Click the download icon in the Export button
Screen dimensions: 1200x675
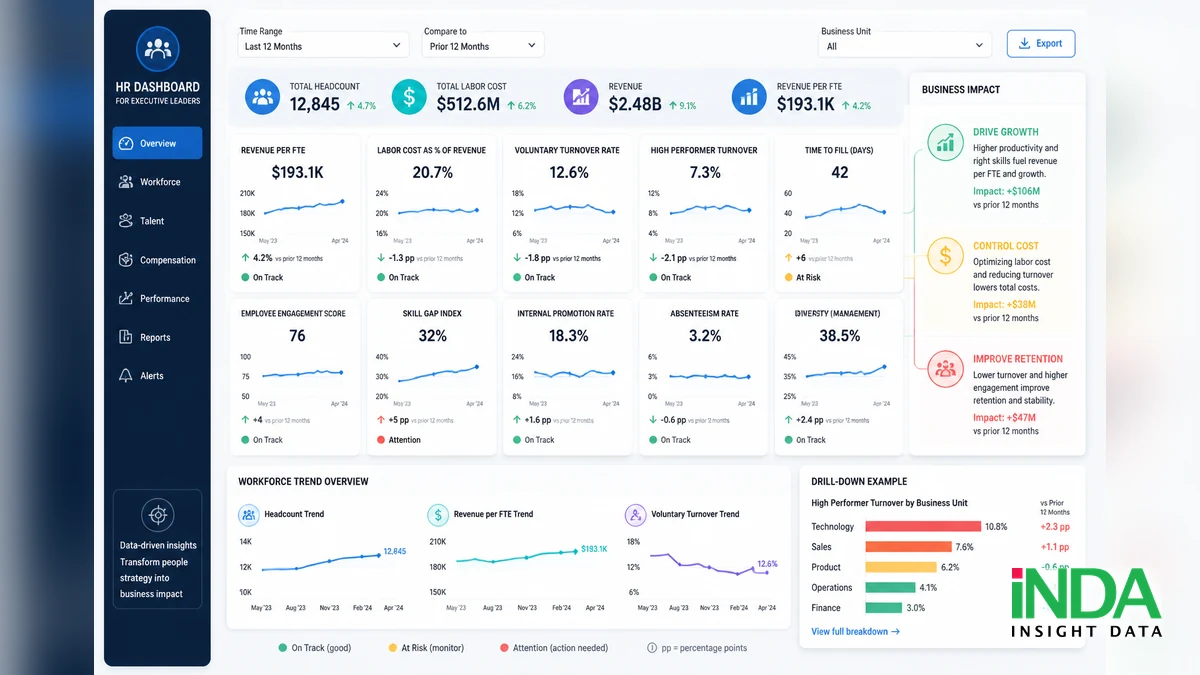(x=1024, y=44)
